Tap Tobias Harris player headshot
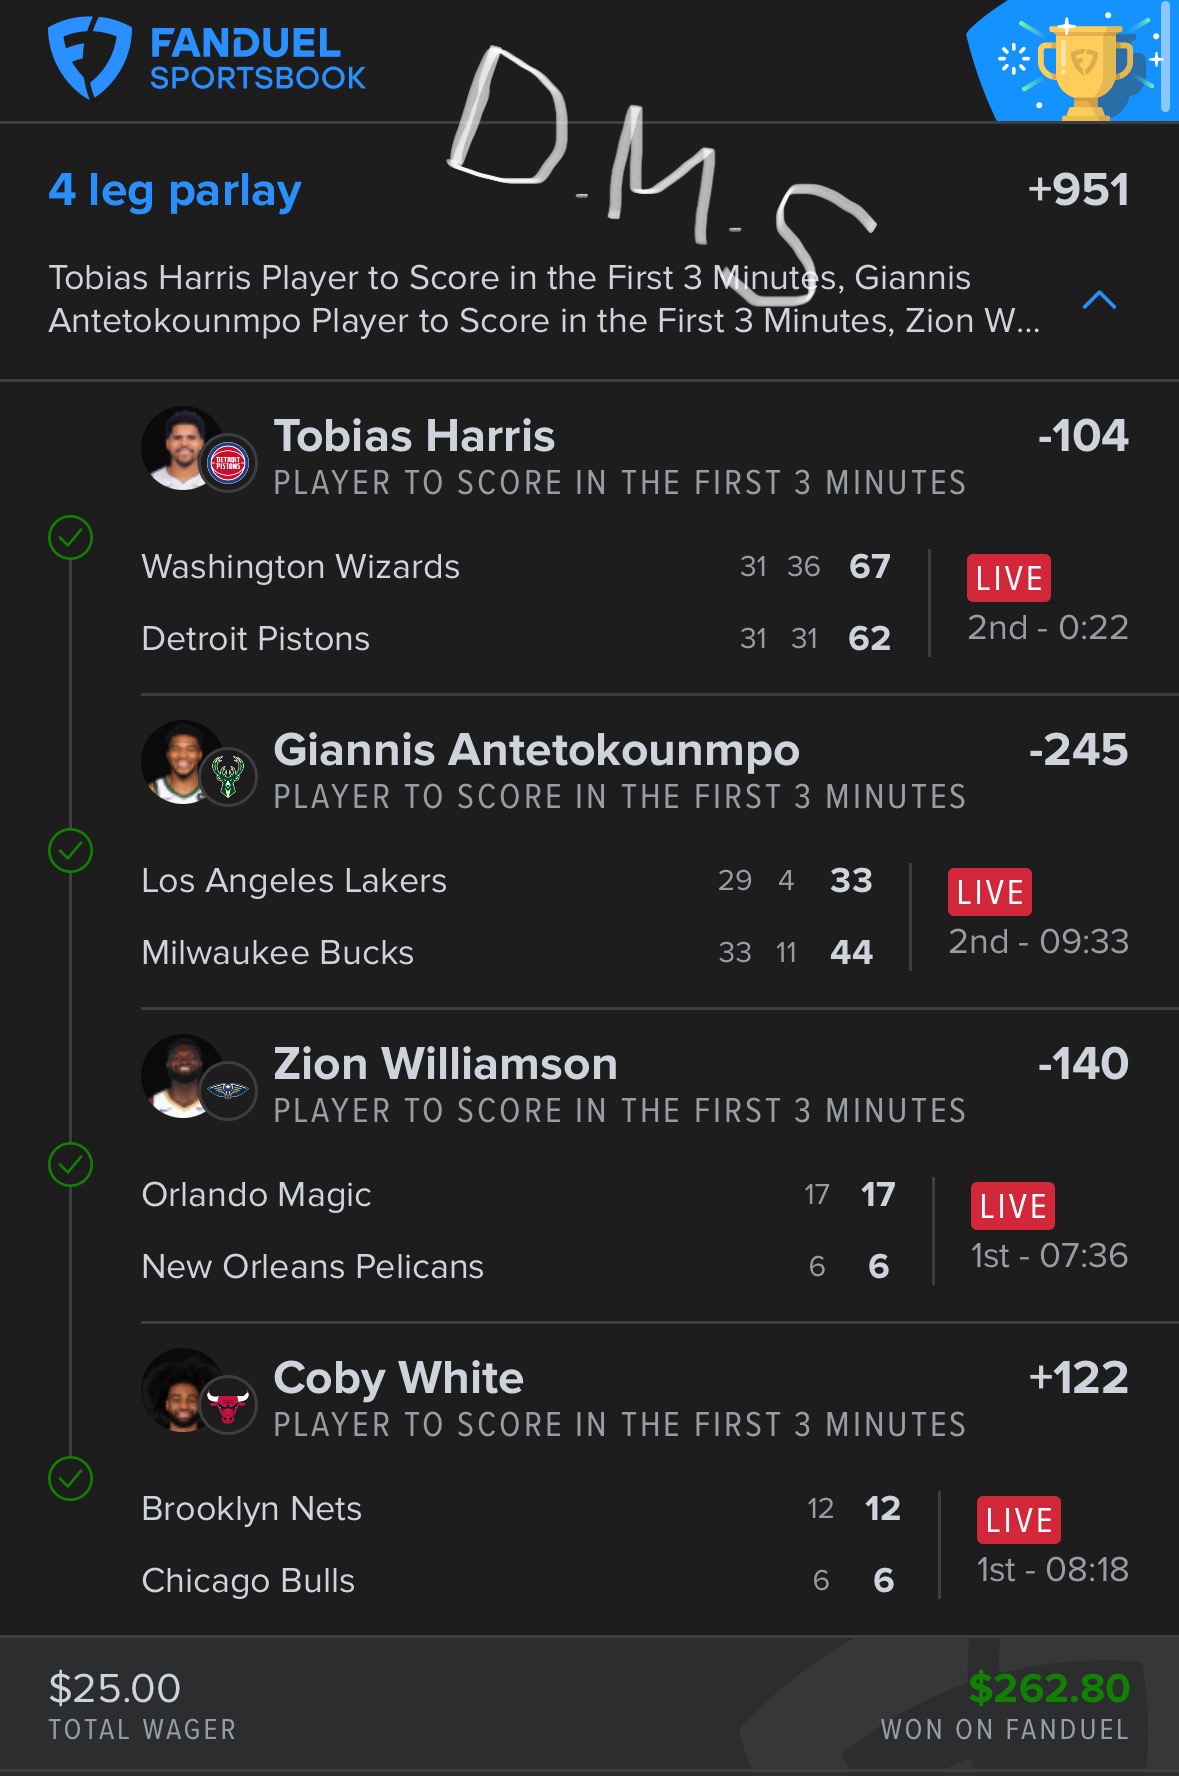The image size is (1179, 1776). [x=180, y=448]
